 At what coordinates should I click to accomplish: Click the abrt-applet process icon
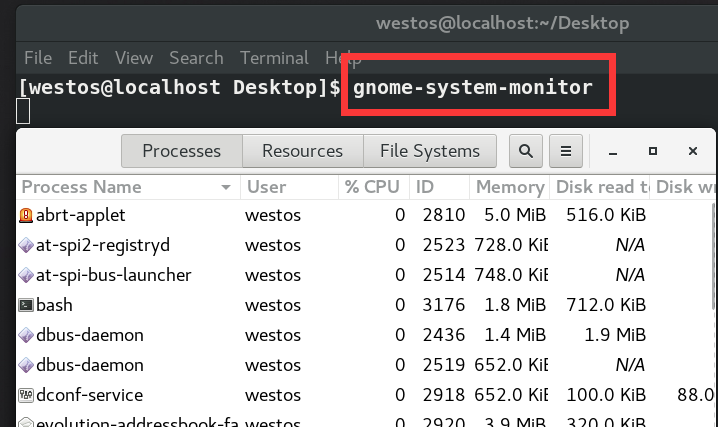pyautogui.click(x=26, y=215)
